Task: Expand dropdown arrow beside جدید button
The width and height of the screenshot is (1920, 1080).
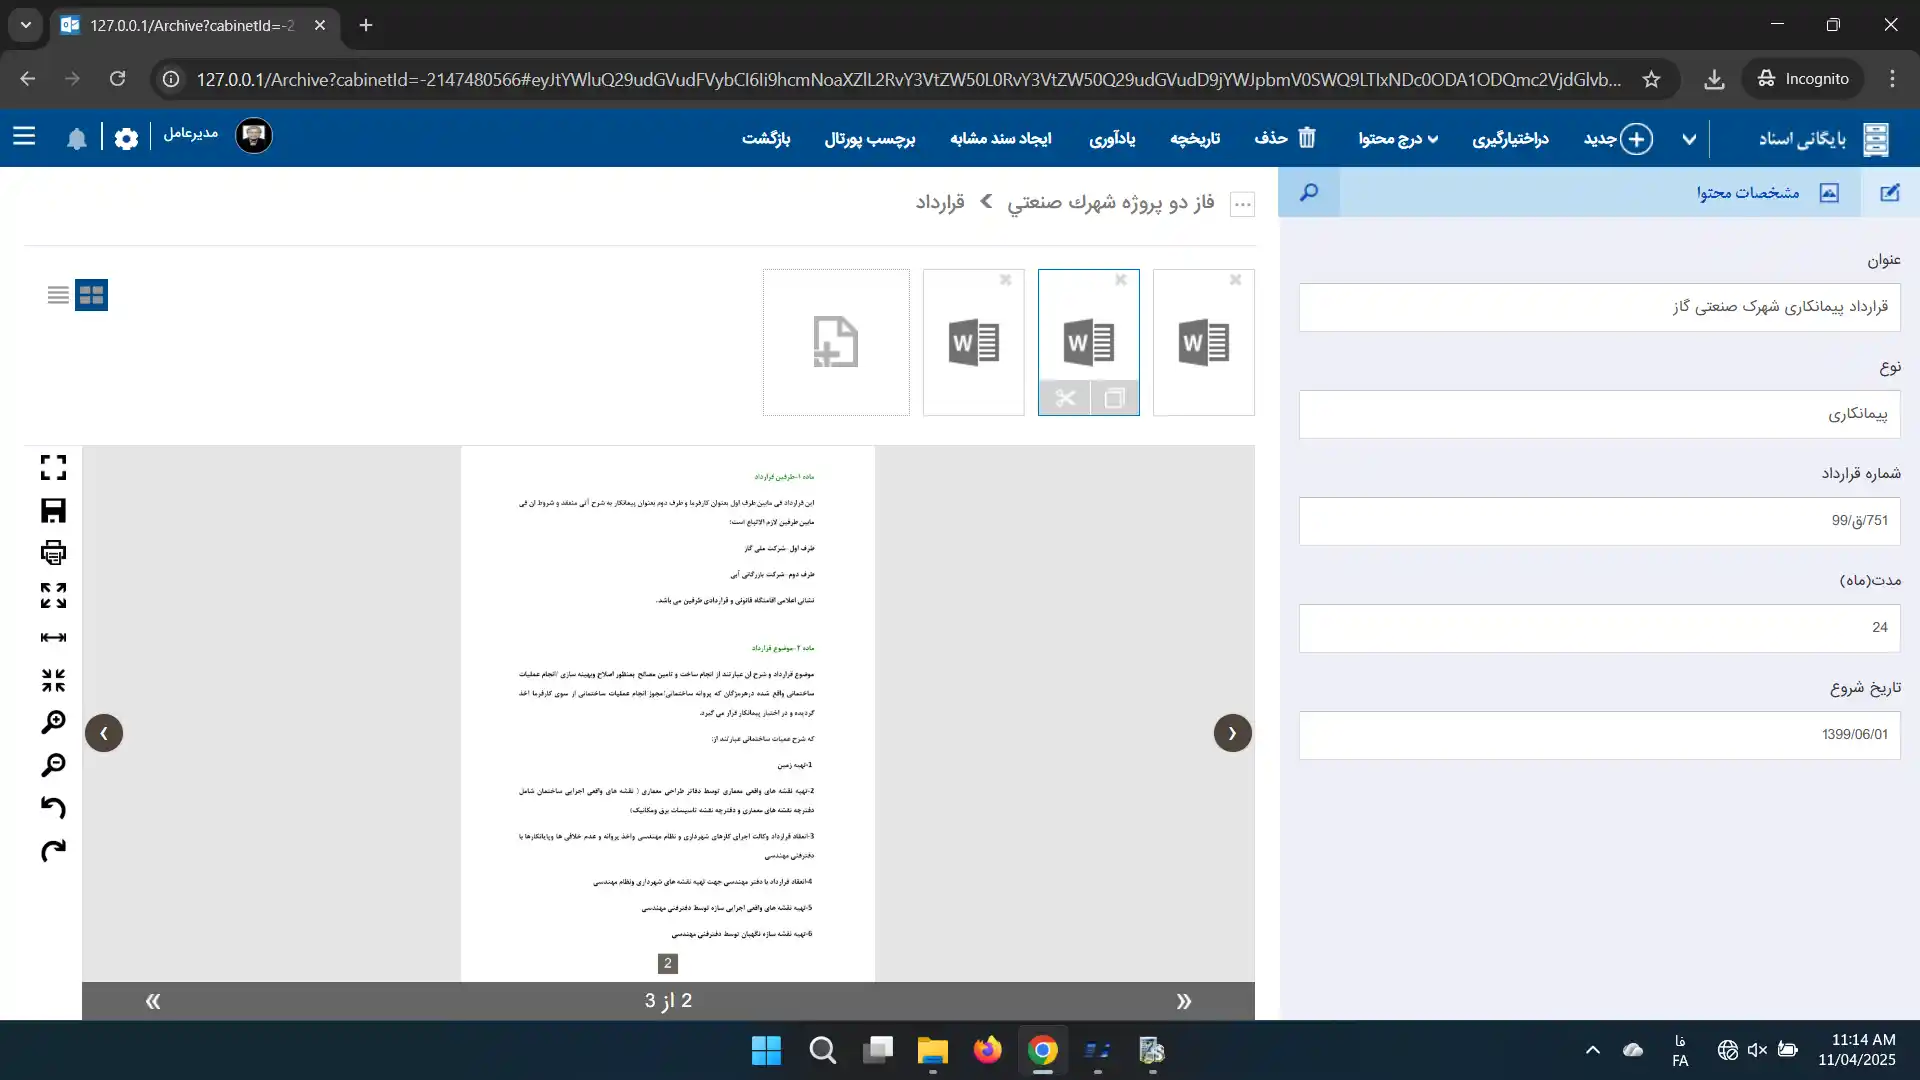Action: click(1689, 139)
